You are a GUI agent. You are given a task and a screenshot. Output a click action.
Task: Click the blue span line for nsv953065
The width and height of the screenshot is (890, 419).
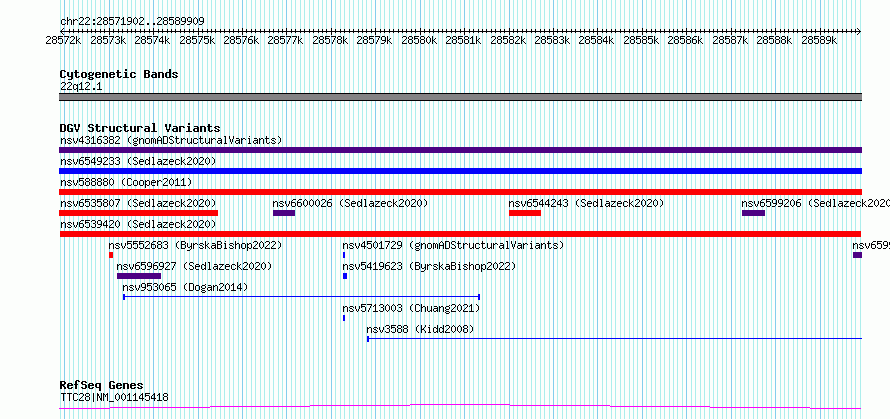point(302,297)
